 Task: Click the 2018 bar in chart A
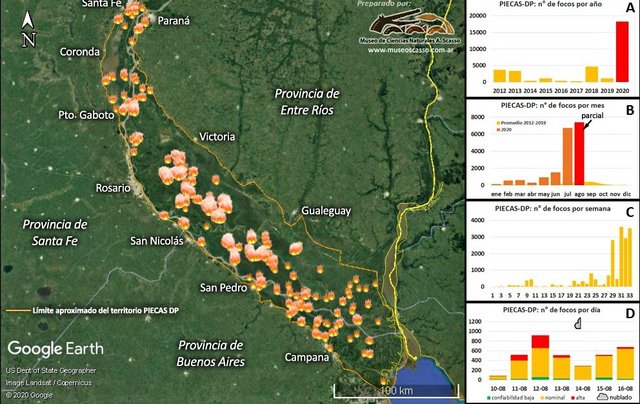[592, 74]
